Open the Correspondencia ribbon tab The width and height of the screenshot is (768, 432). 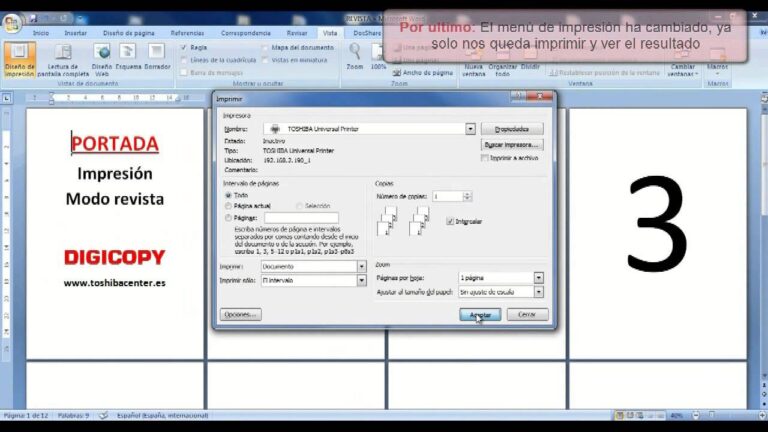[x=245, y=33]
